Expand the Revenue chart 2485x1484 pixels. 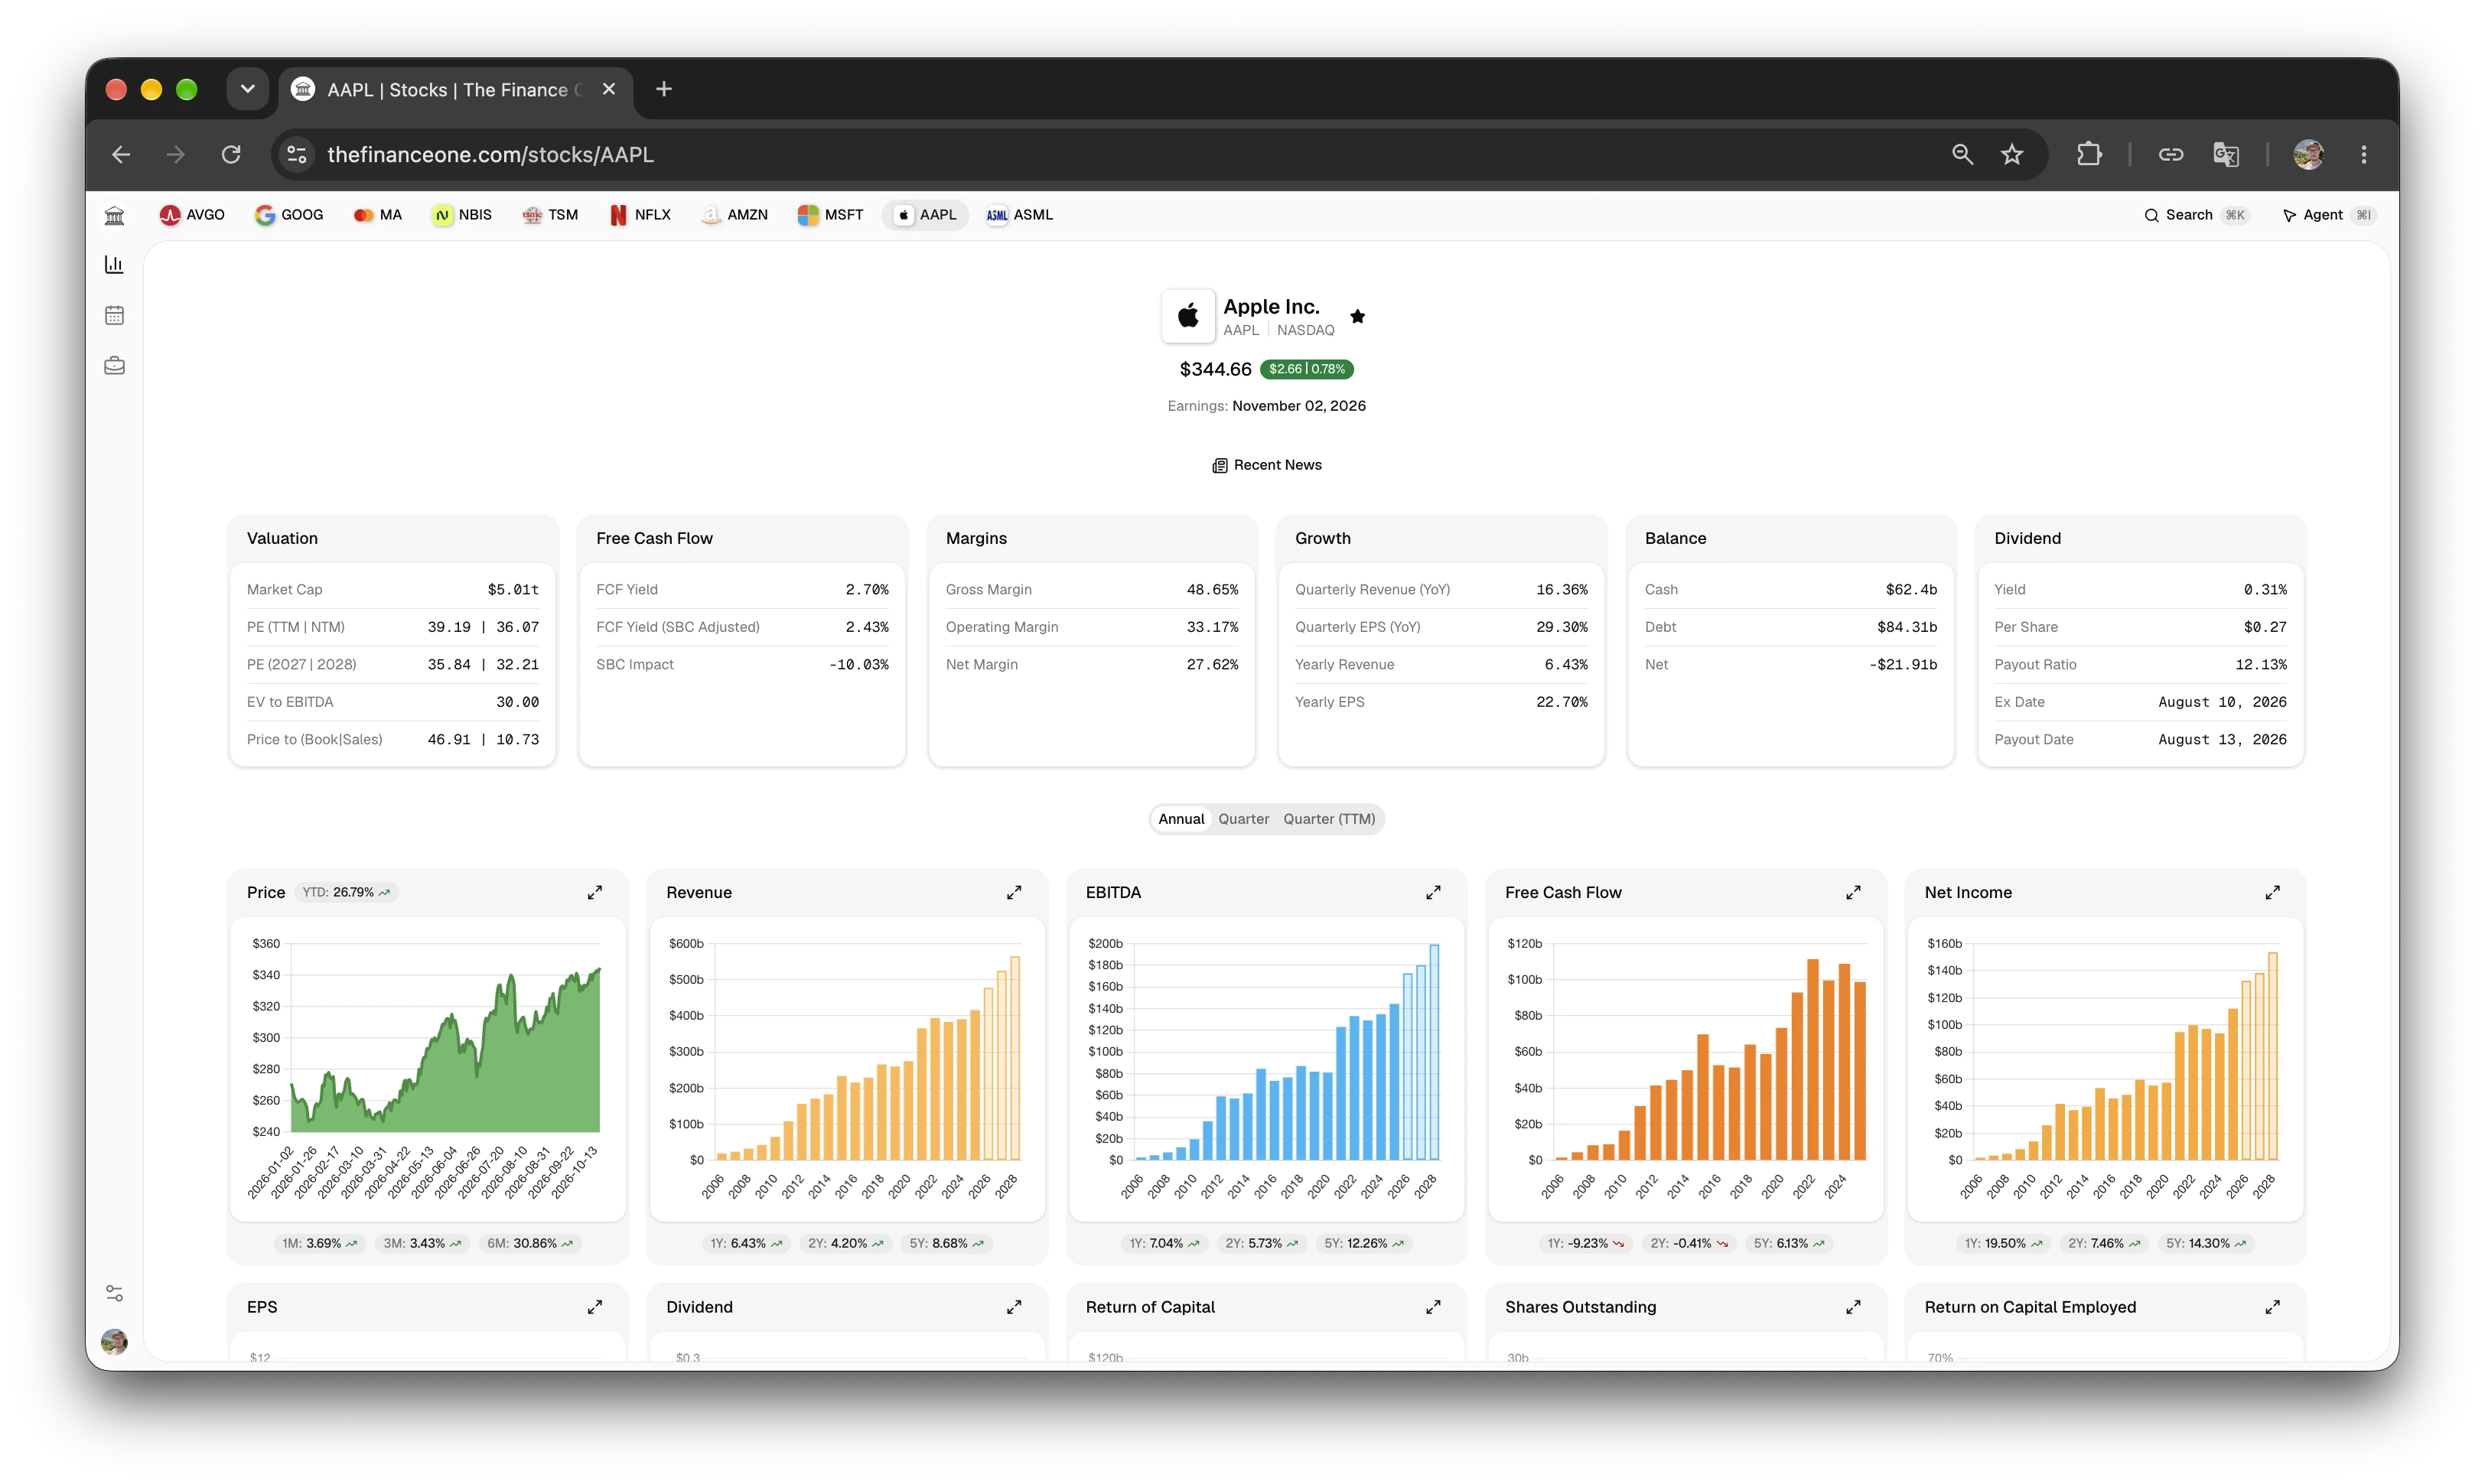[x=1014, y=892]
